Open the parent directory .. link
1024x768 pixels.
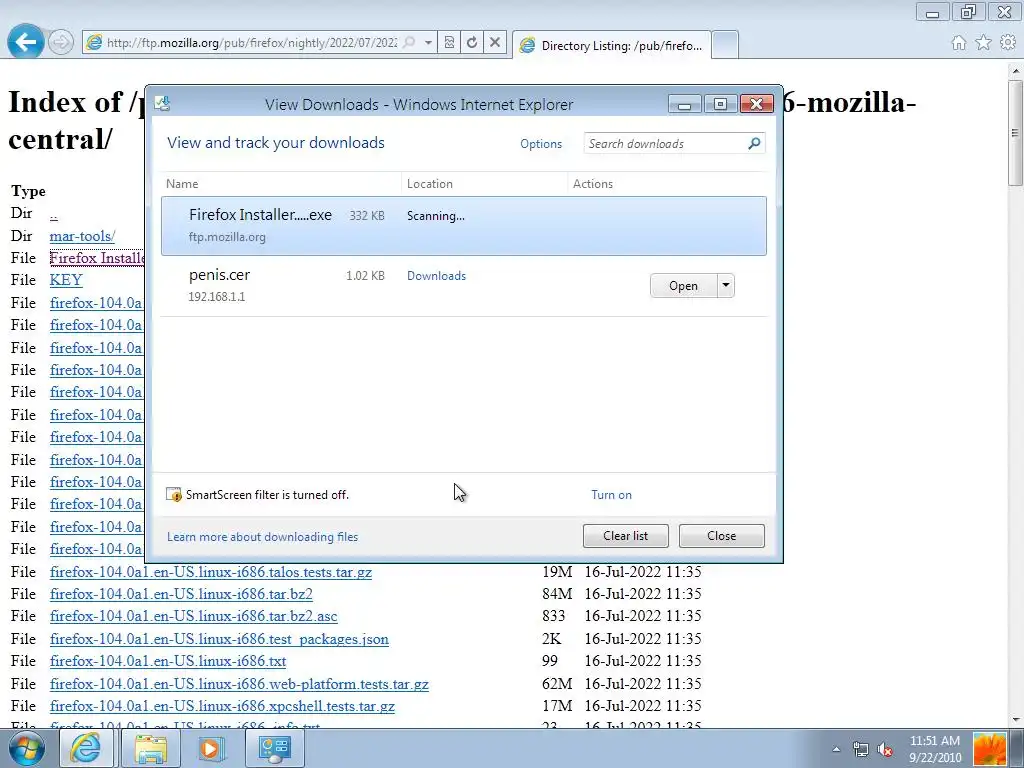click(54, 214)
